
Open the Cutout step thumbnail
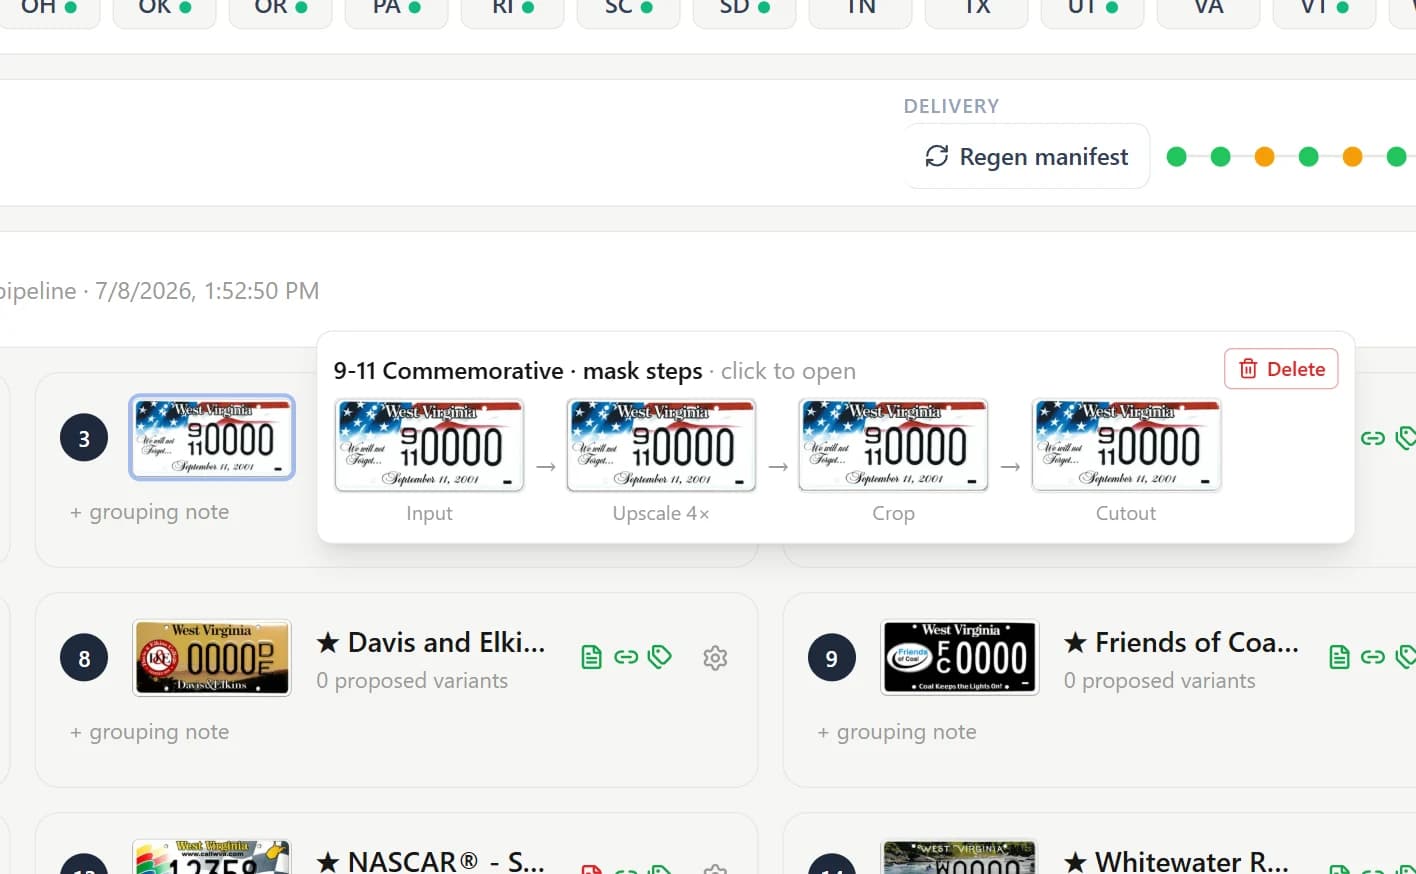[1126, 445]
